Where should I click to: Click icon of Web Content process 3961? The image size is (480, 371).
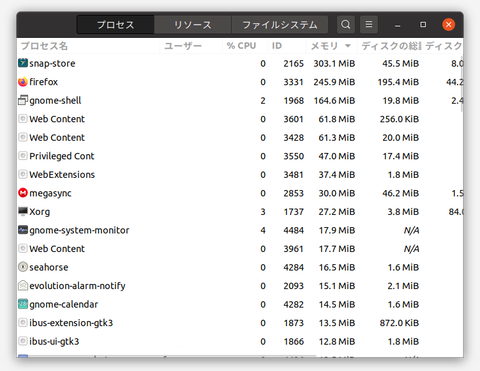tap(23, 248)
